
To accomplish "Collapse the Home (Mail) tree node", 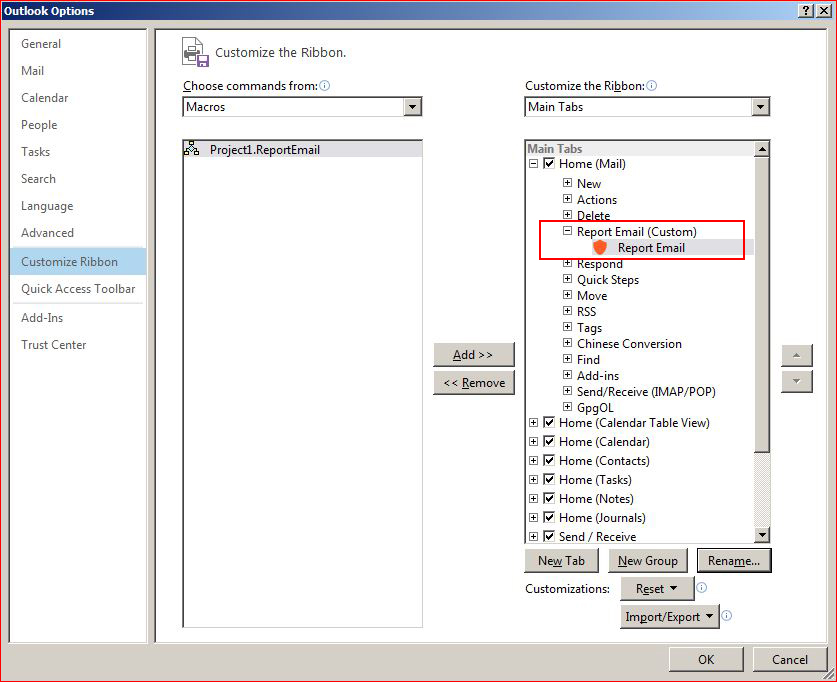I will point(533,164).
